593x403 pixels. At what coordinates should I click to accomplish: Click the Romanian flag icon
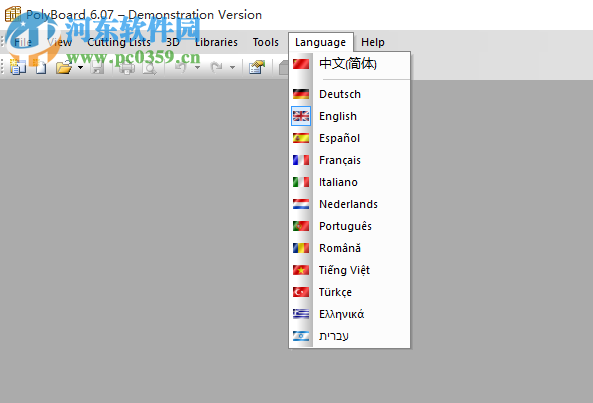301,248
